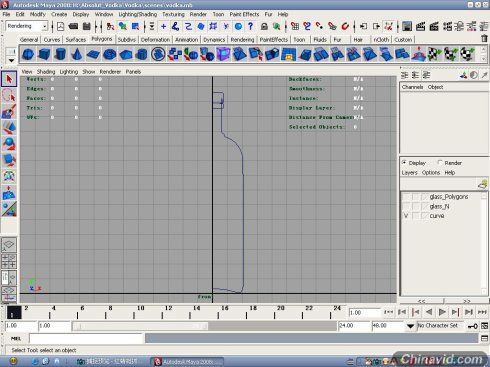Select the Lasso tool in toolbox

pyautogui.click(x=9, y=95)
